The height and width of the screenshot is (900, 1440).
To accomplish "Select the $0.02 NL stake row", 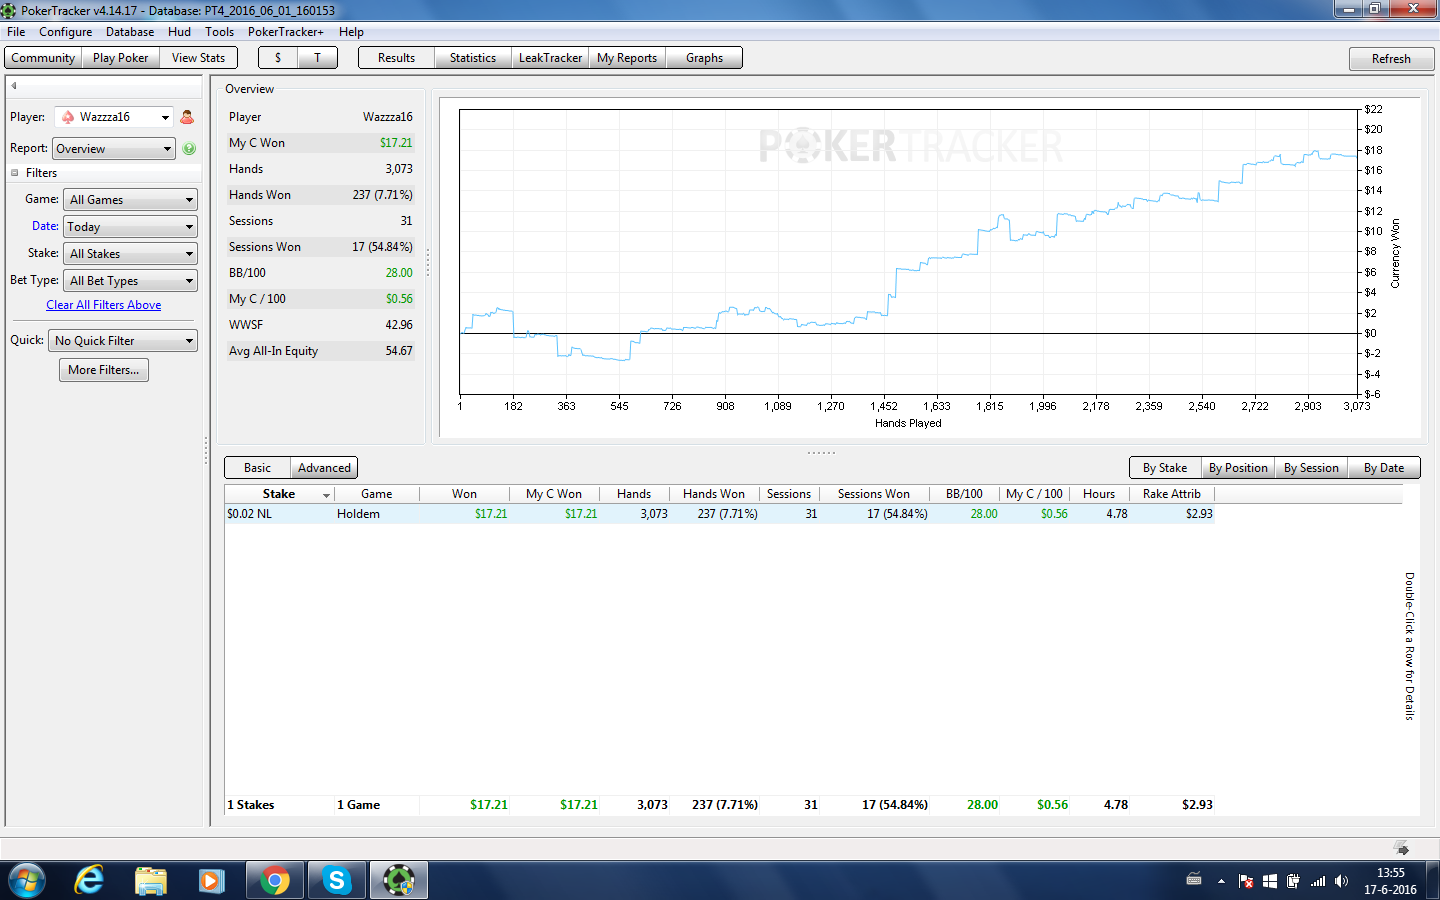I will 719,514.
